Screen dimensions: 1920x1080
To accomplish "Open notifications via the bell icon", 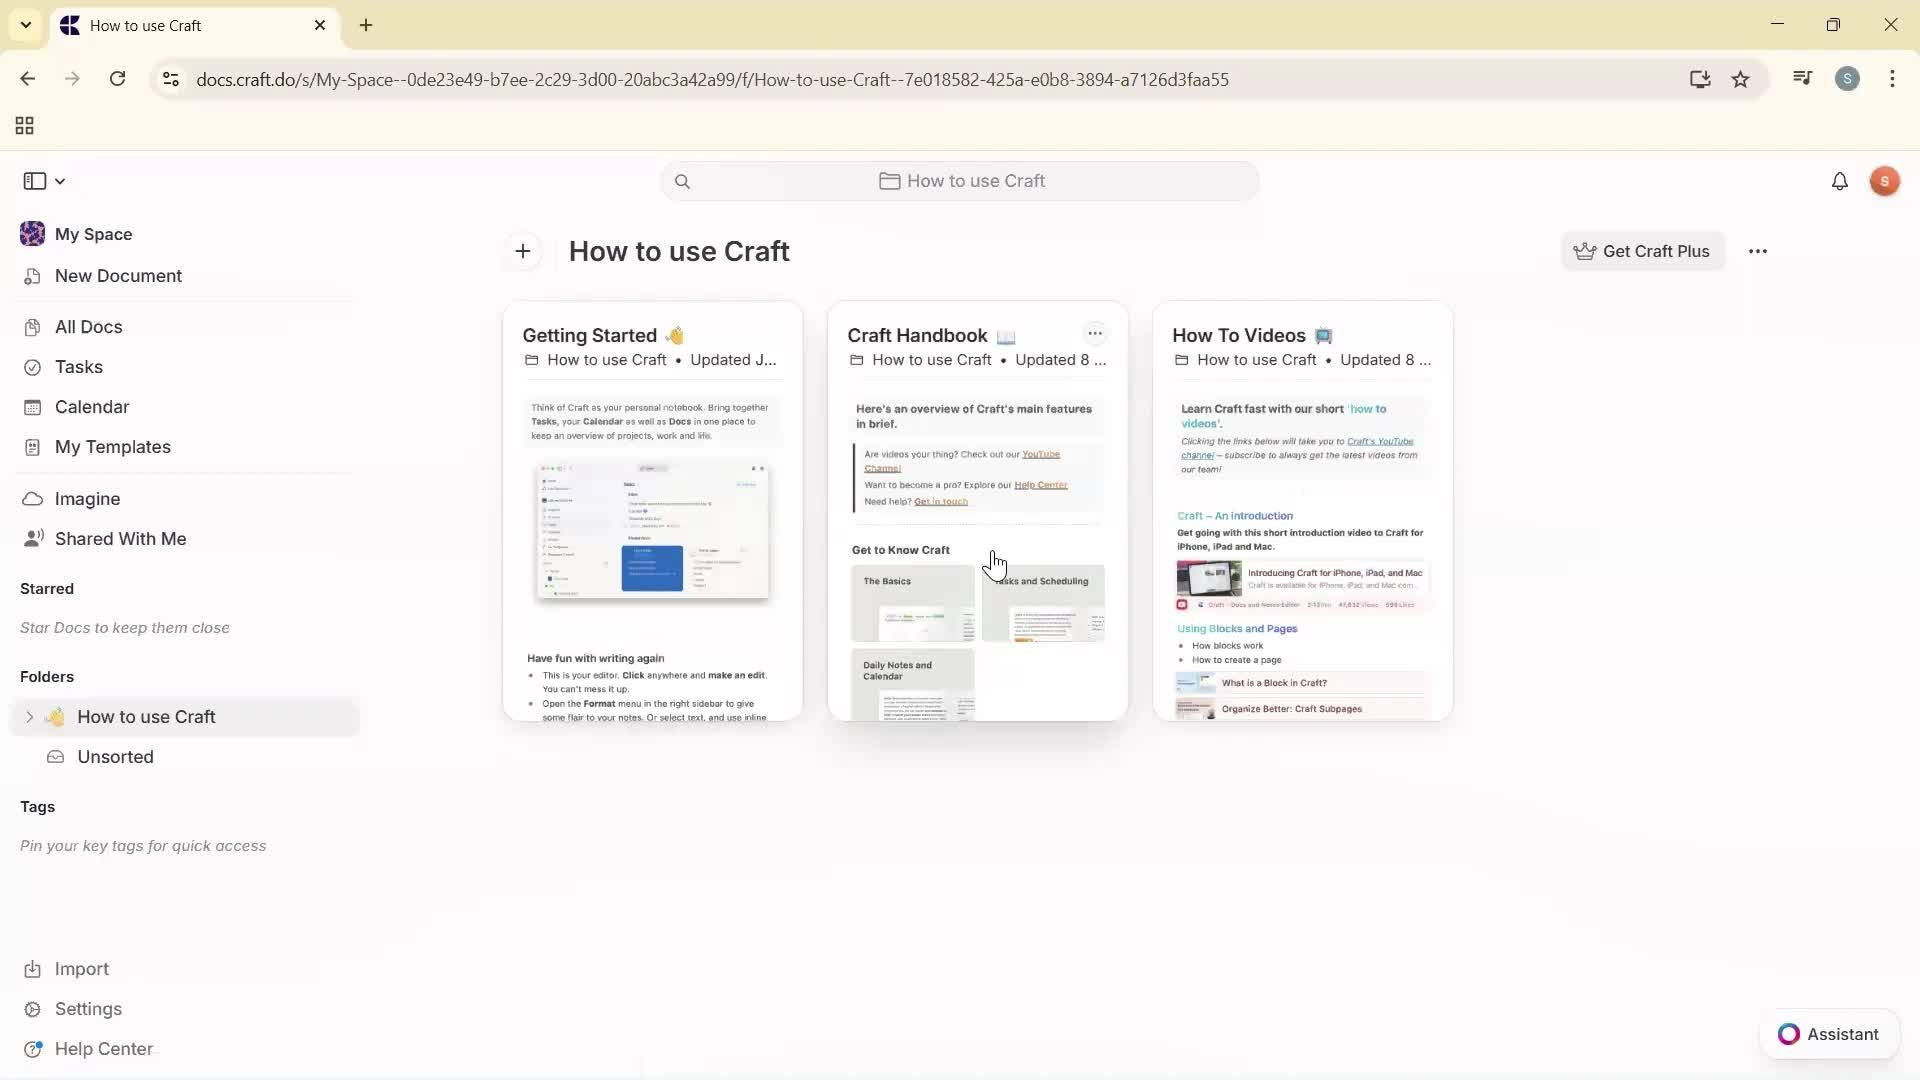I will click(x=1840, y=181).
